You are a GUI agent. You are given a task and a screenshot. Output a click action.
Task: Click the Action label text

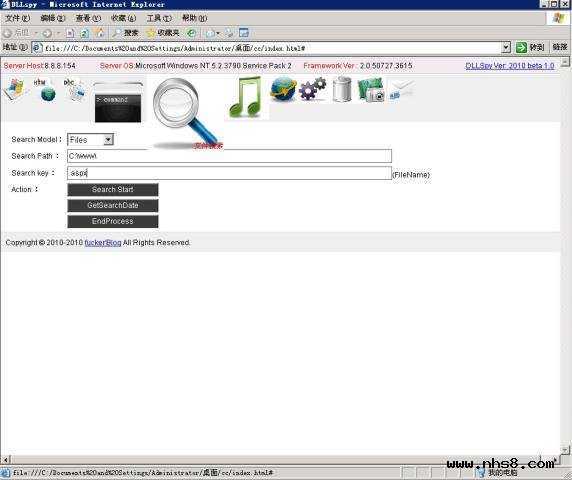pyautogui.click(x=24, y=190)
